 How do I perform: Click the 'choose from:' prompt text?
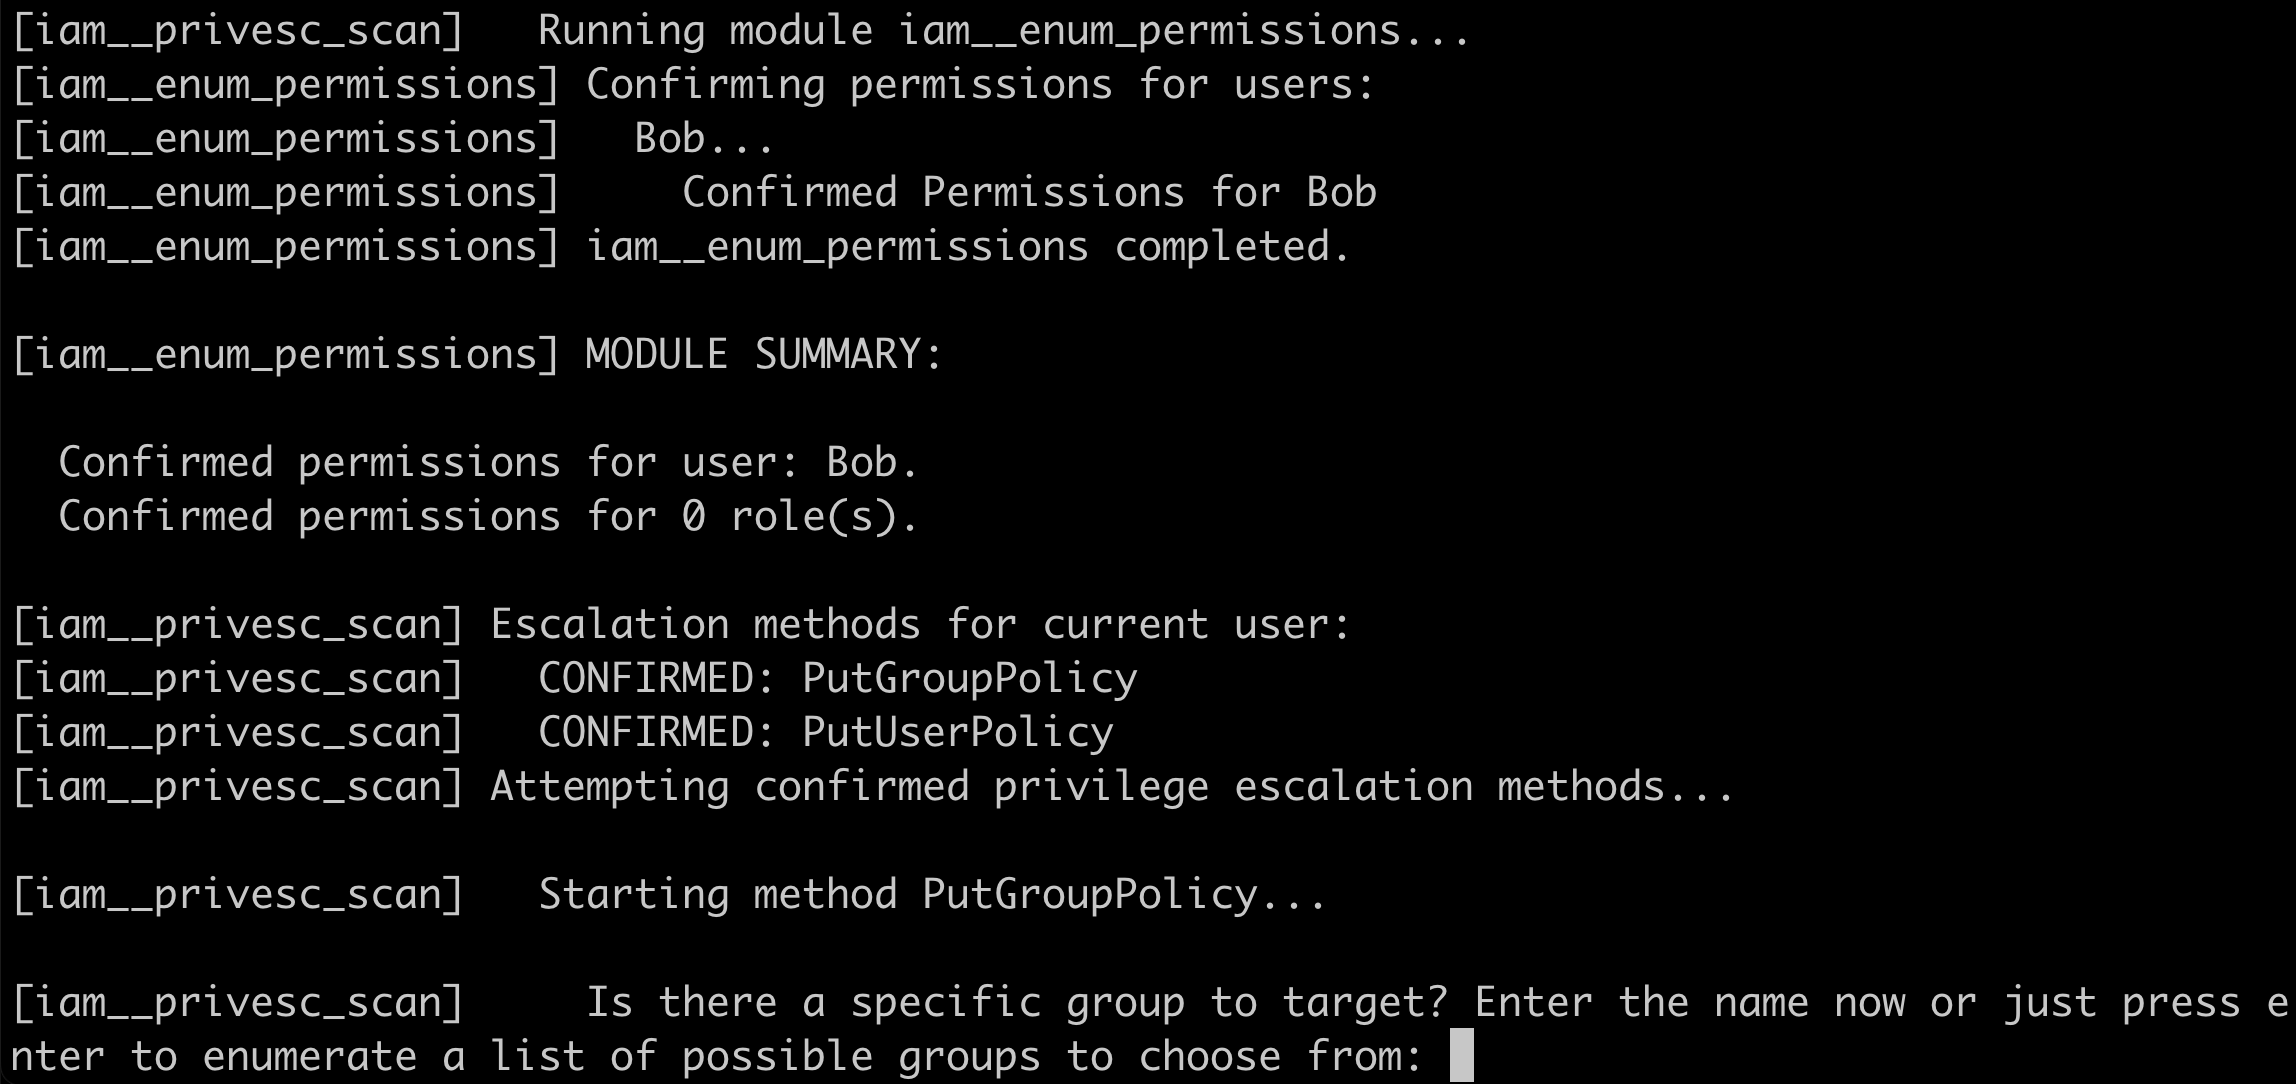1280,1056
